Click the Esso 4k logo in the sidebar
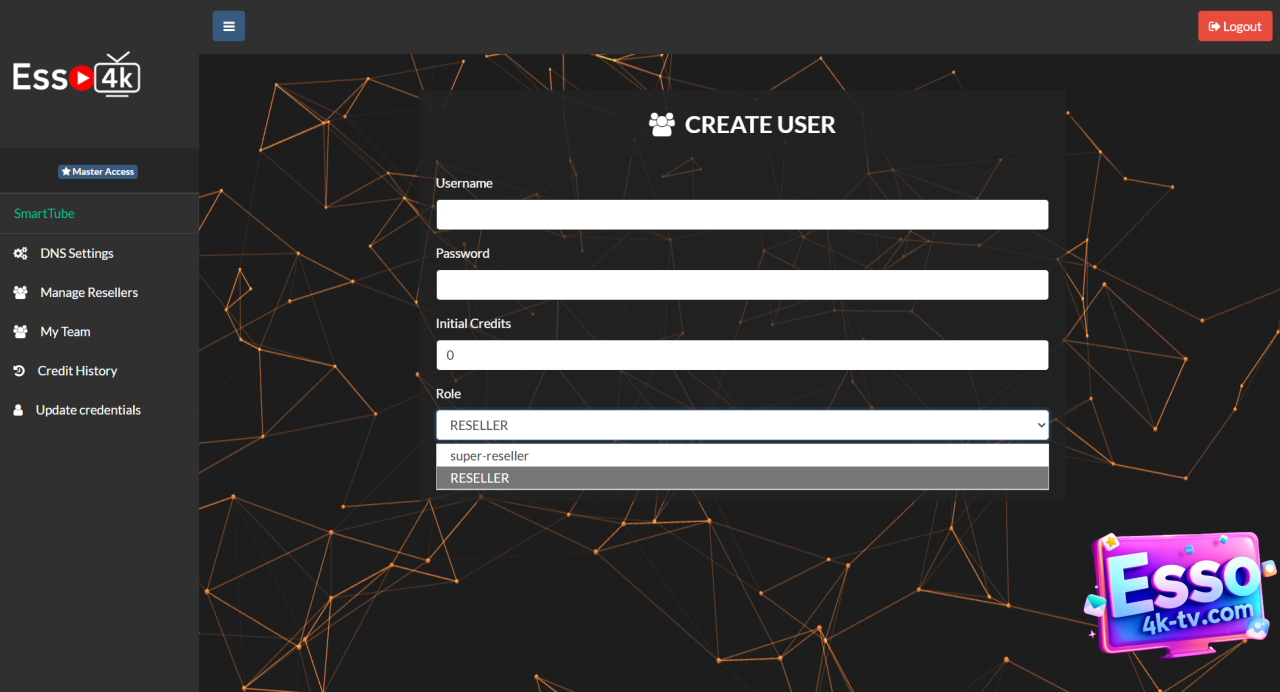Screen dimensions: 1280x692 pos(77,76)
